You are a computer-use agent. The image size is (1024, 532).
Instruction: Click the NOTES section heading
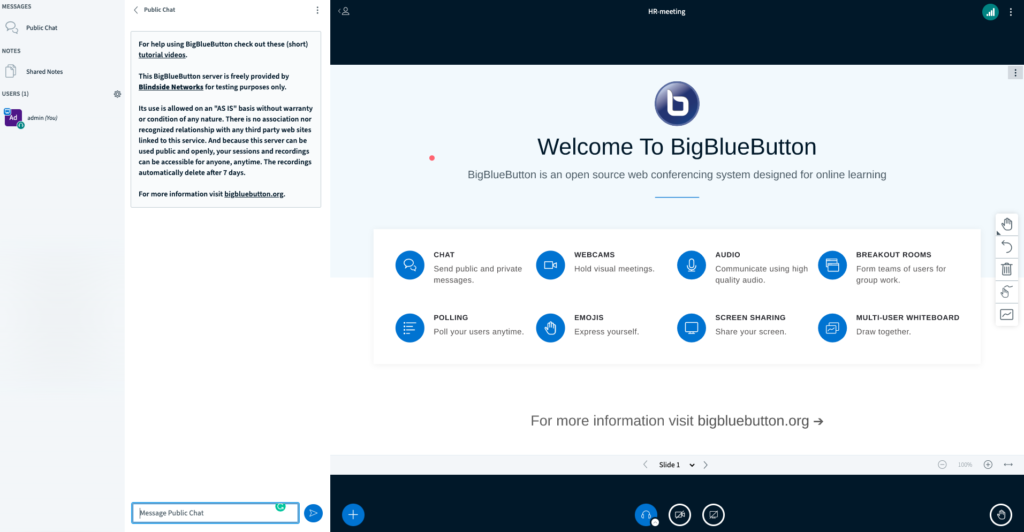[11, 51]
